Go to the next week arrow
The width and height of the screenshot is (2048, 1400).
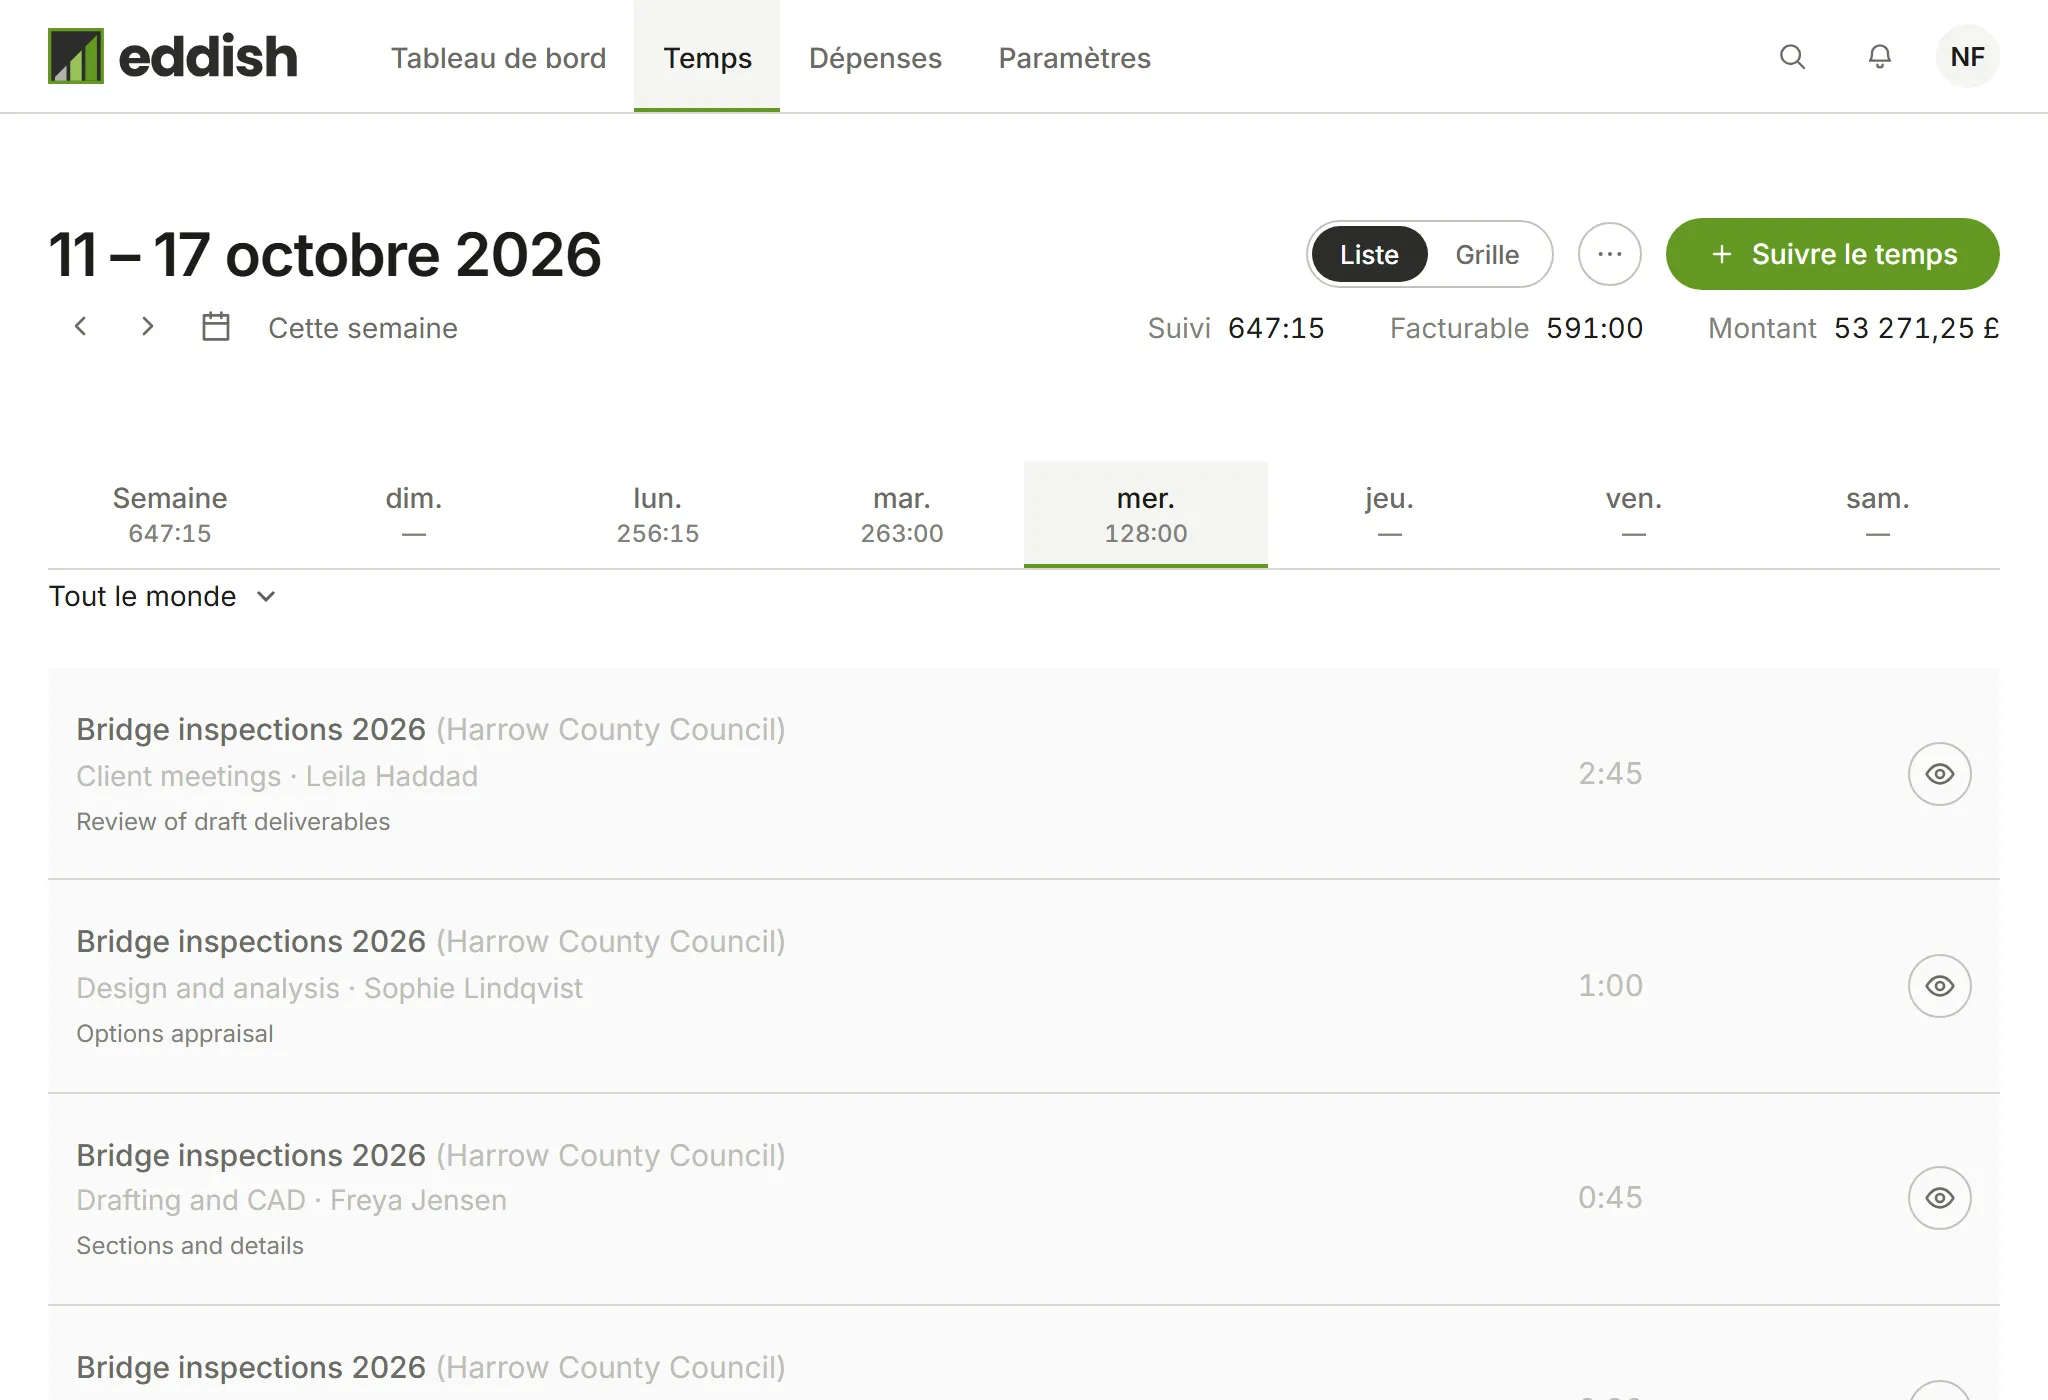[x=147, y=327]
